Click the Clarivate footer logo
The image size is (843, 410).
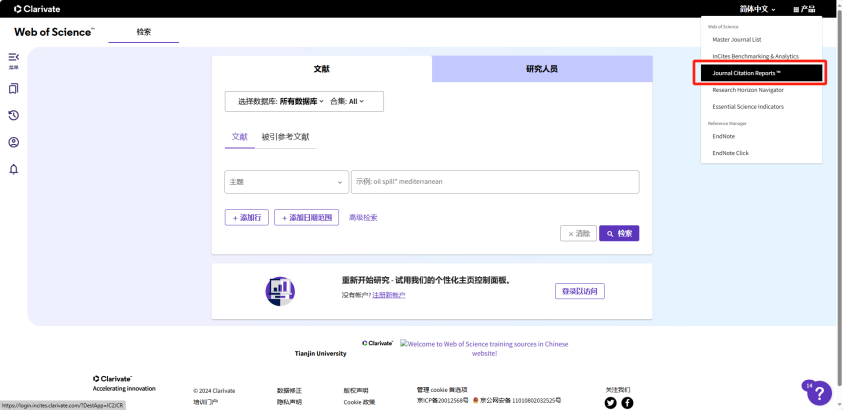(x=112, y=379)
